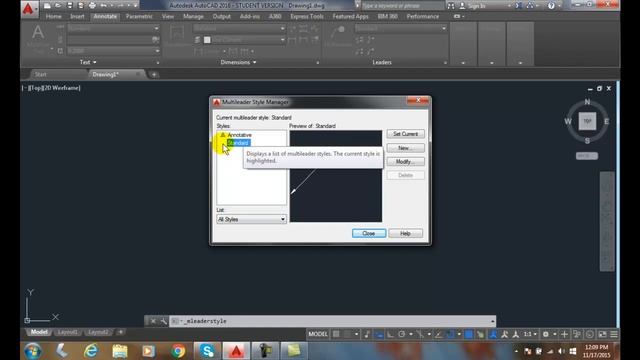This screenshot has height=360, width=640.
Task: Click the dimension layer color swatch in Dimensions panel
Action: click(x=207, y=40)
